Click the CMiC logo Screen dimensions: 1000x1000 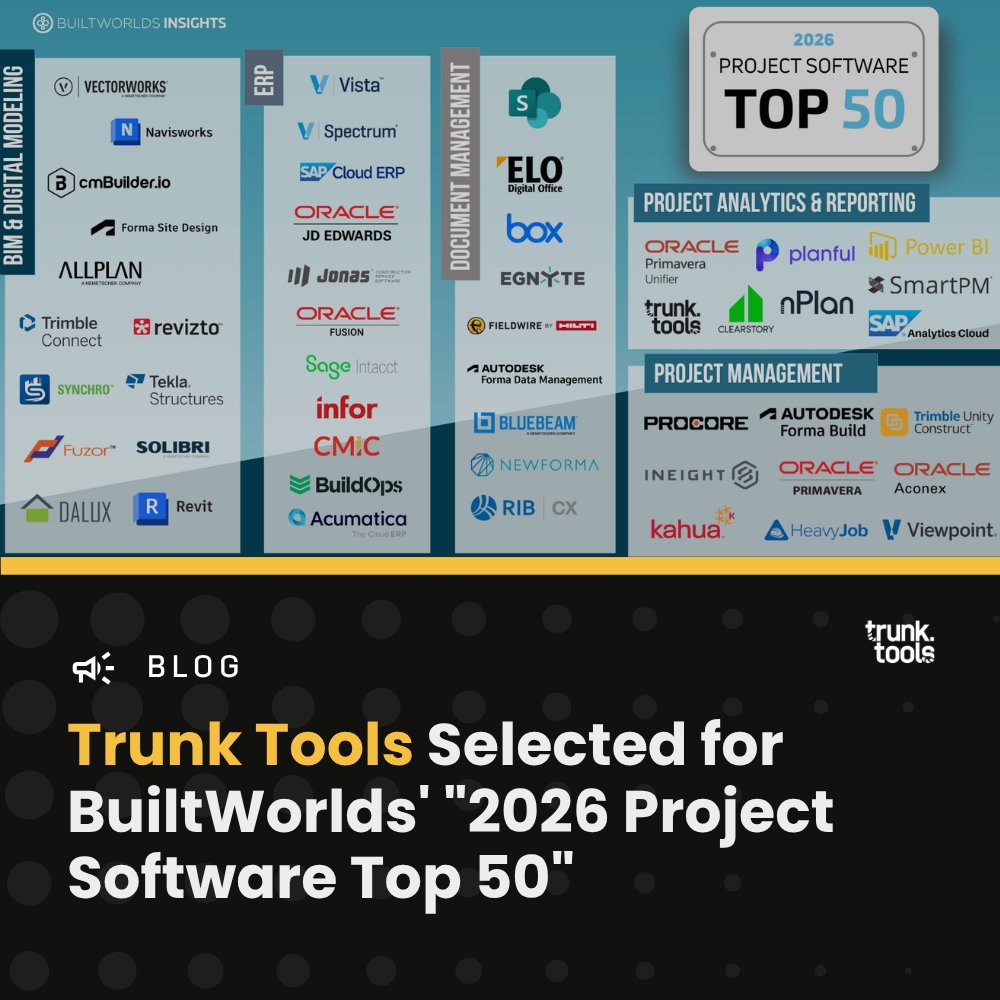(346, 446)
